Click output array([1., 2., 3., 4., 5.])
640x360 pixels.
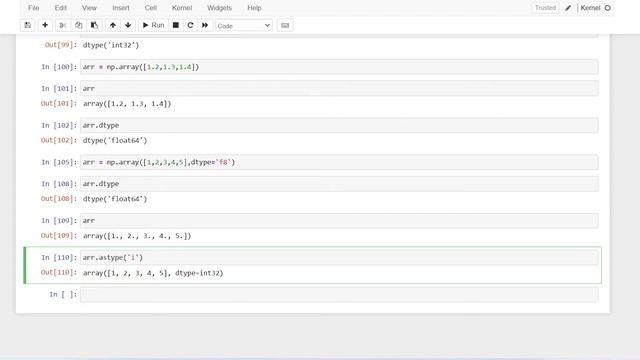(x=137, y=236)
